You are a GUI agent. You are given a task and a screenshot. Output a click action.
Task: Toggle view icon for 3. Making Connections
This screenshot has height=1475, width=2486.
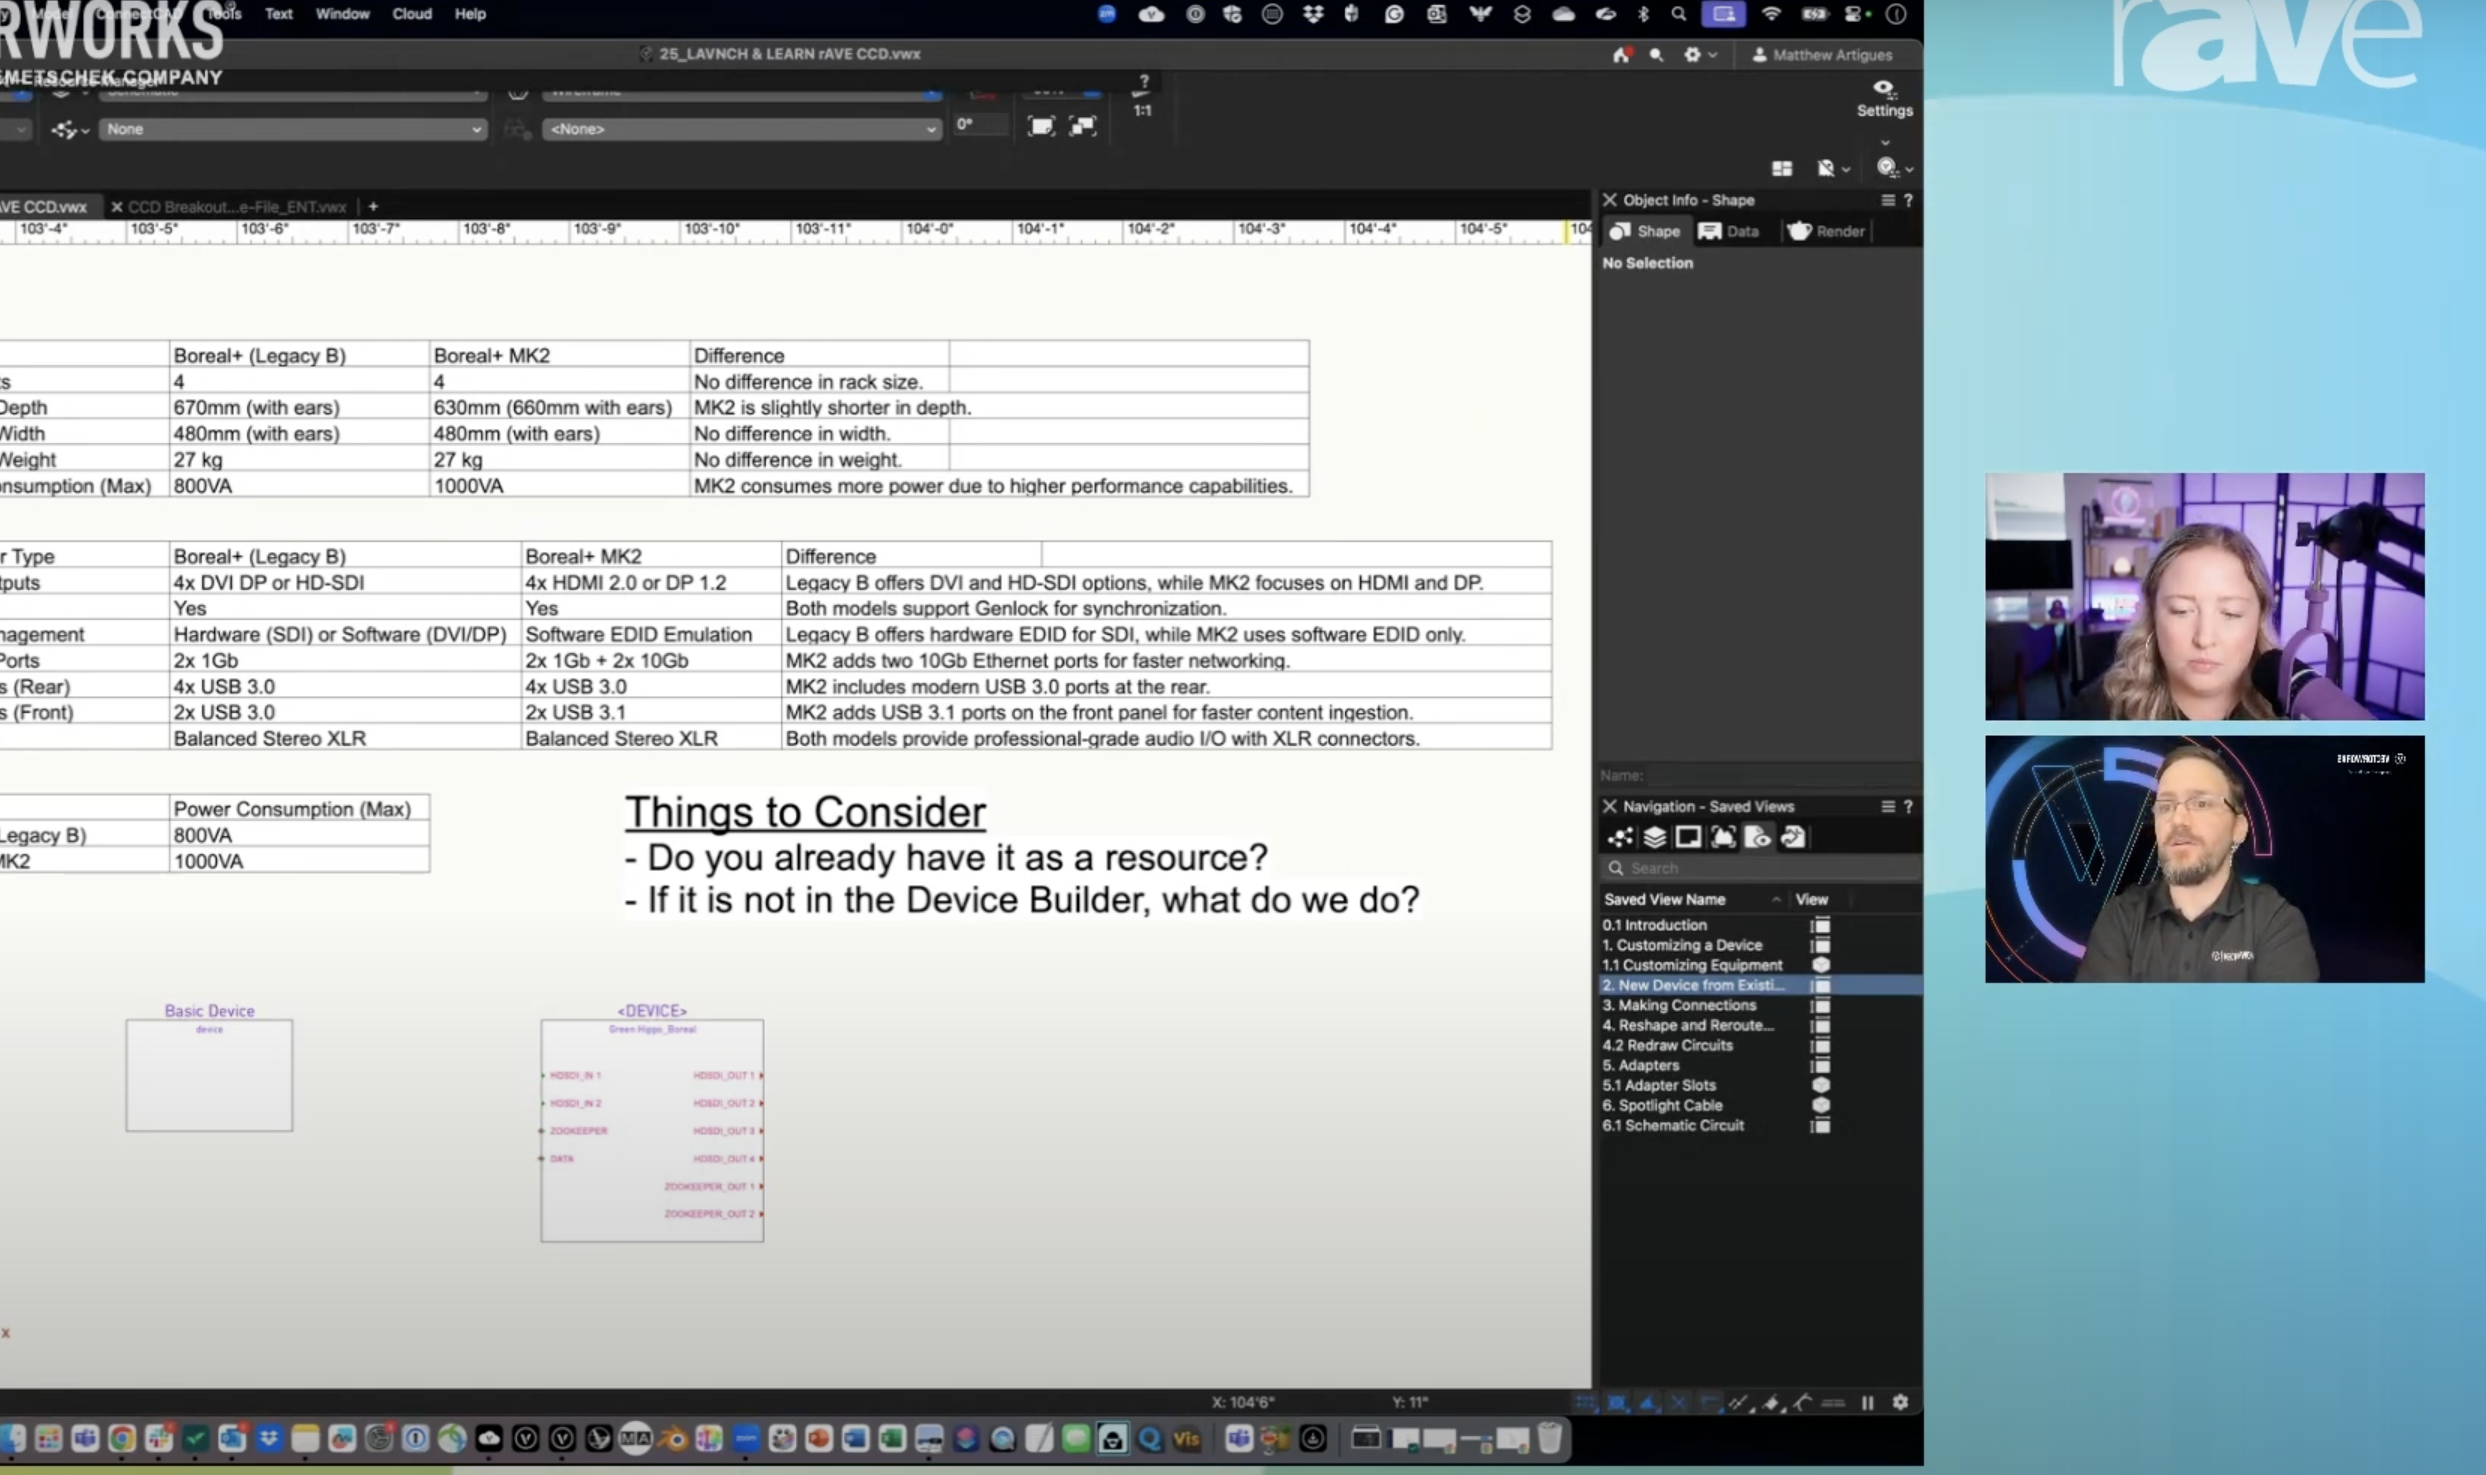coord(1820,1005)
